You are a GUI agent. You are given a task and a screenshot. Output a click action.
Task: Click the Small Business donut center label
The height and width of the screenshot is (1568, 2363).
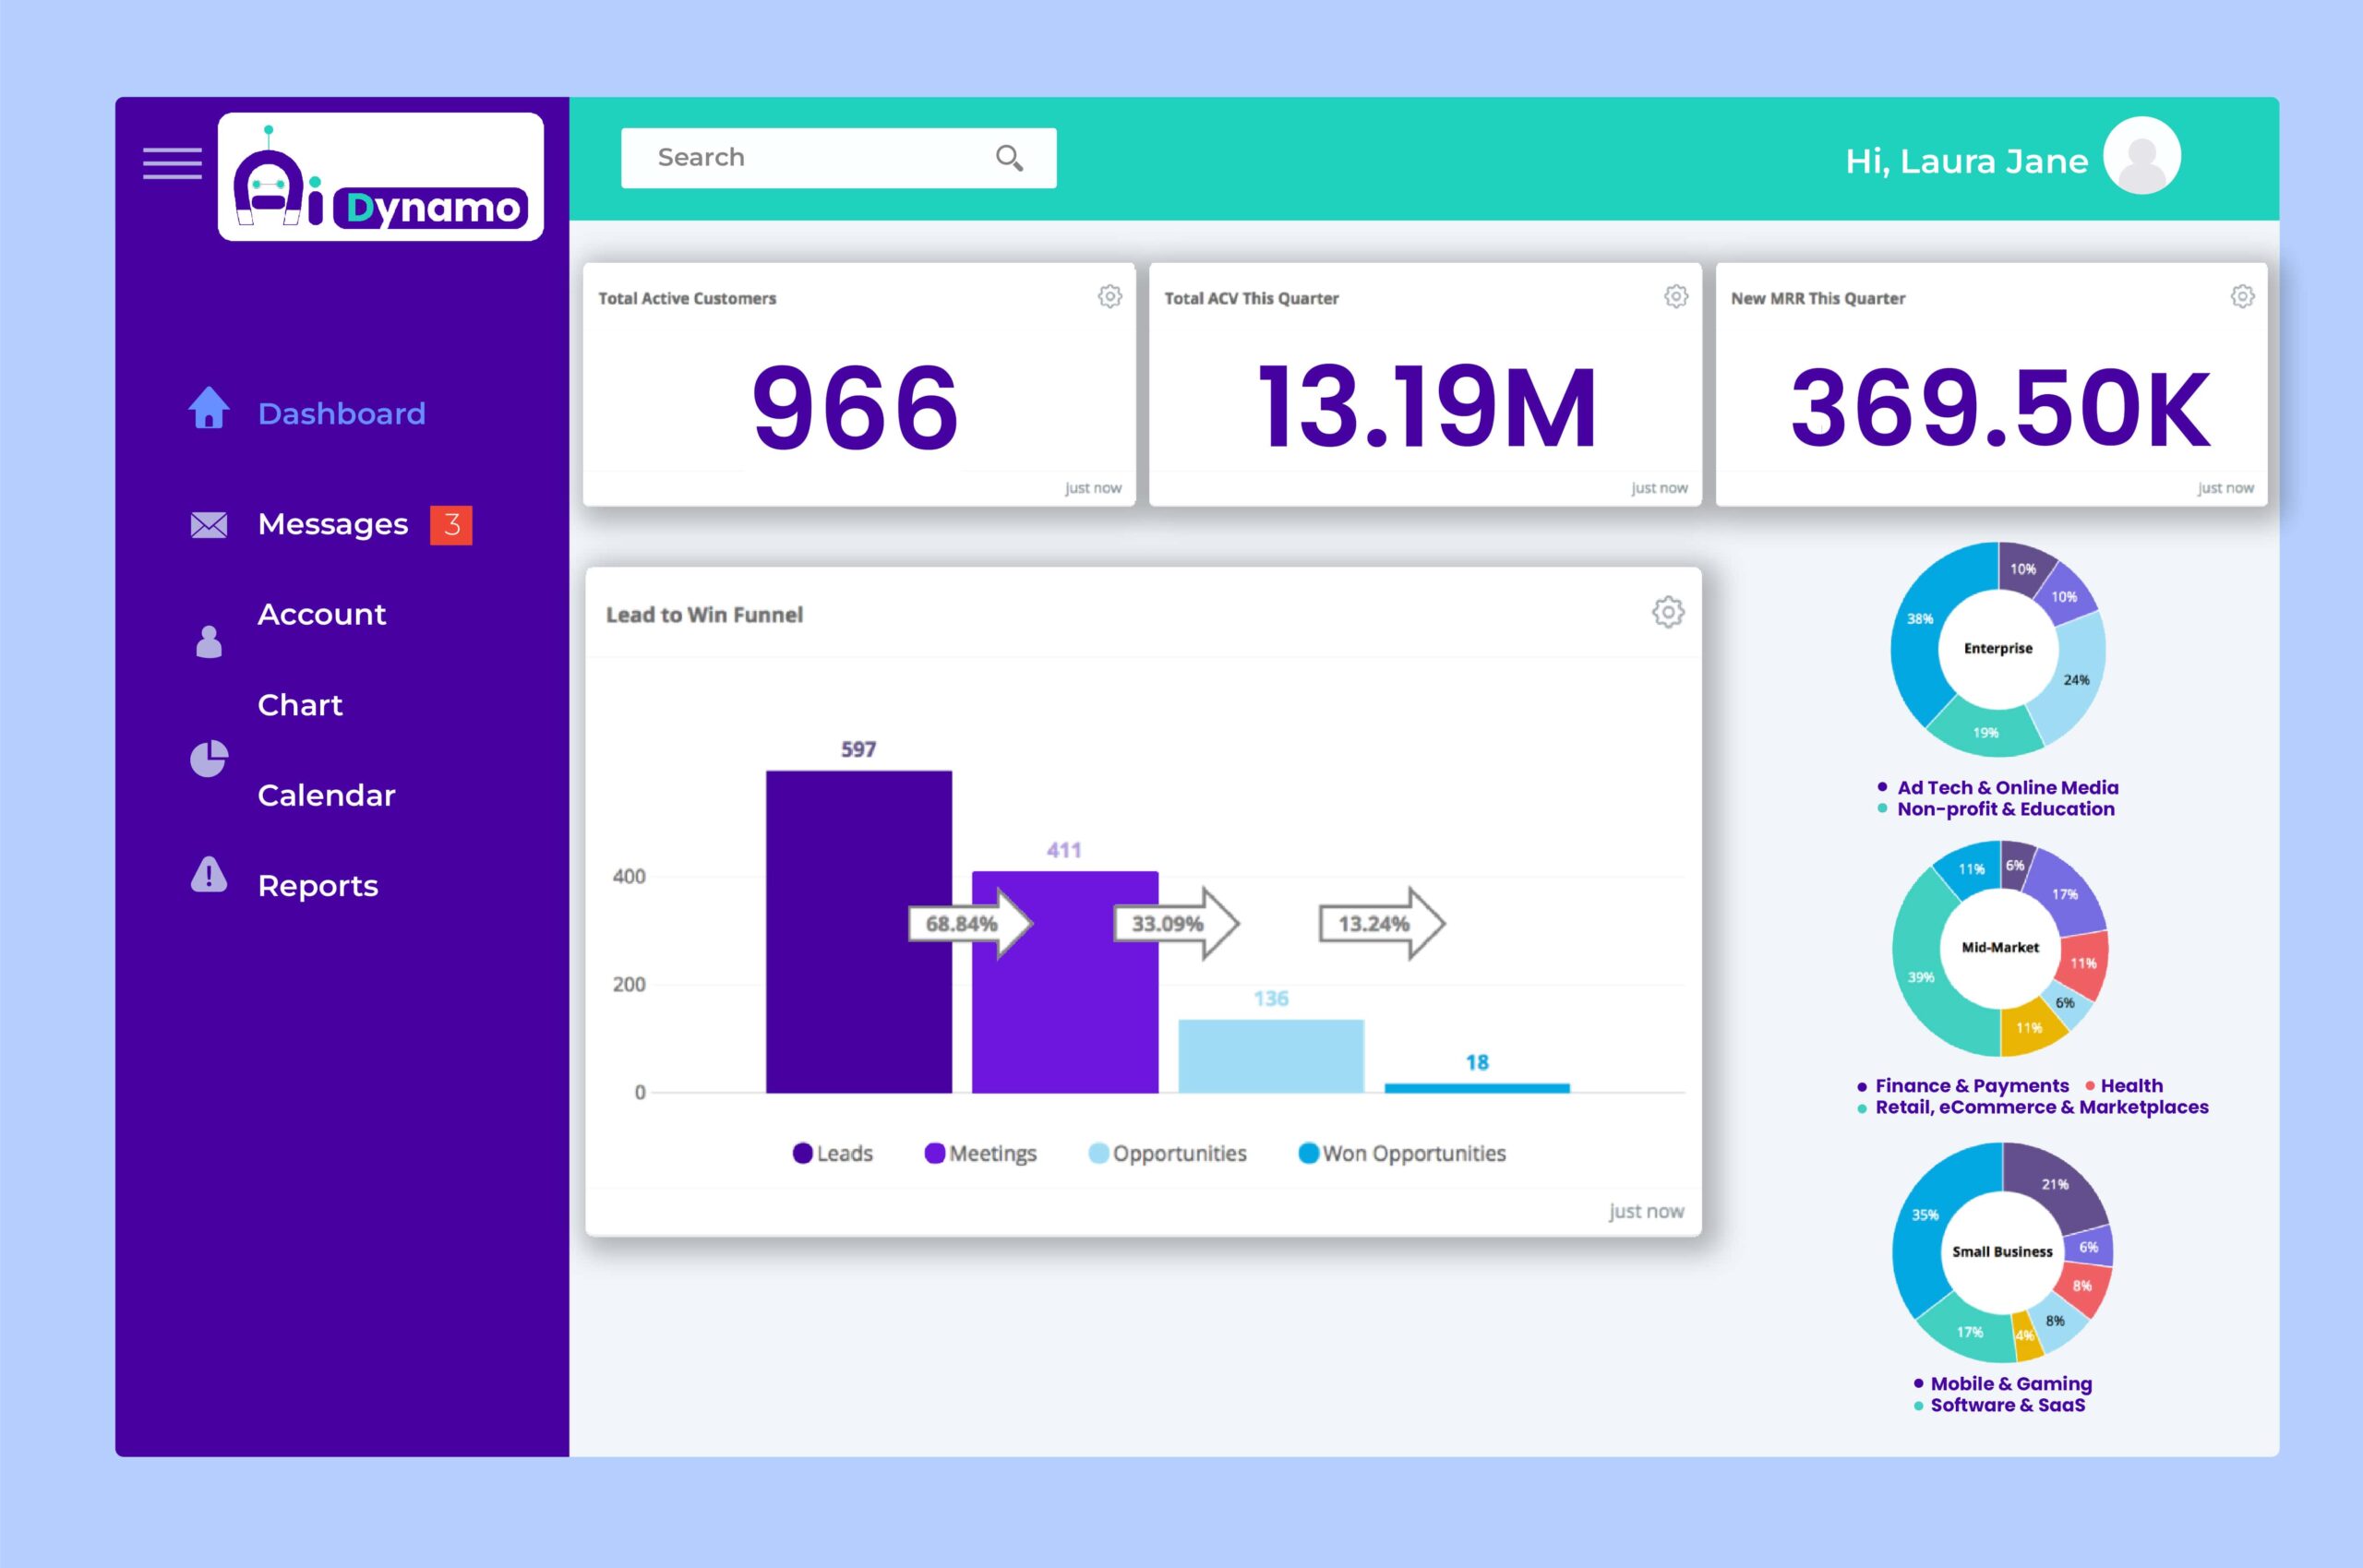point(2002,1251)
